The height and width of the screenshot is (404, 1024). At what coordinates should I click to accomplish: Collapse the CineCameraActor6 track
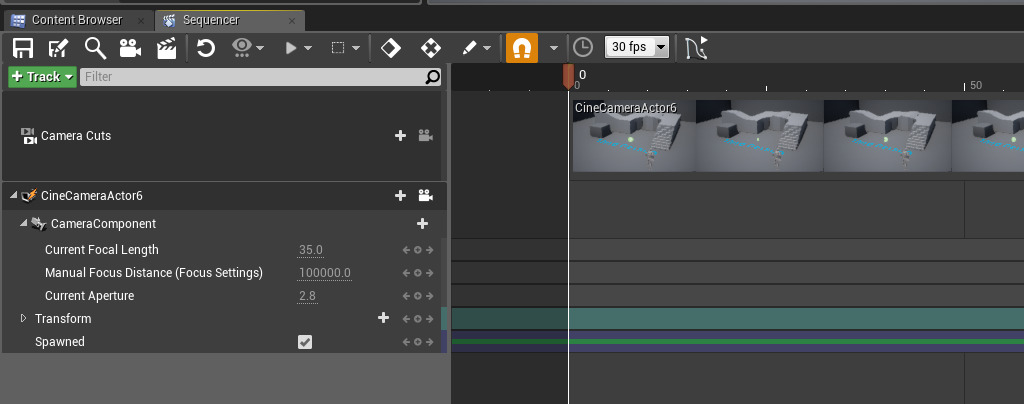pos(13,196)
